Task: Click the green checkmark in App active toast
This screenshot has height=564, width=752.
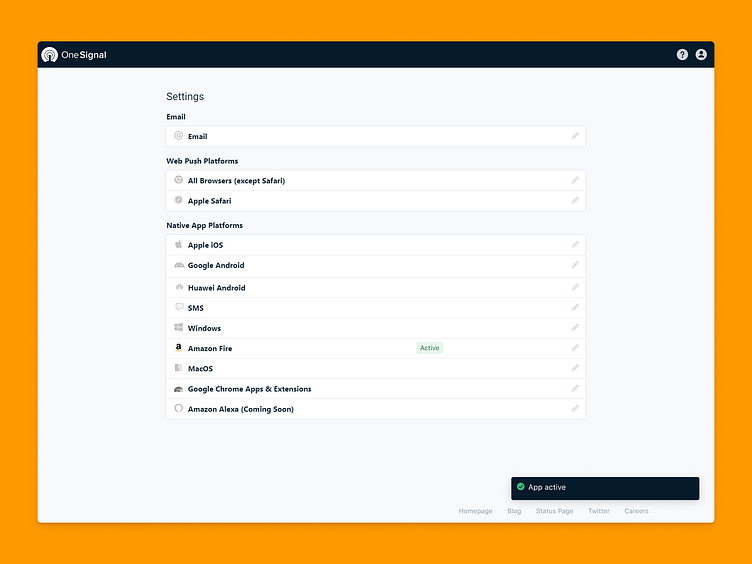Action: [x=521, y=487]
